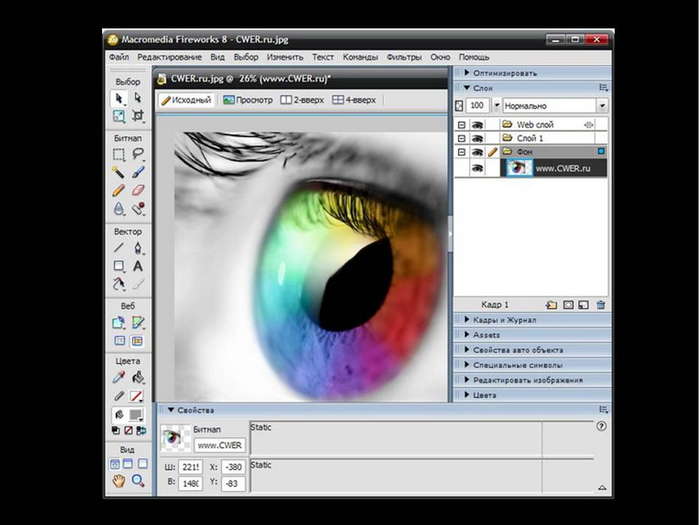Click Show slices and hotspots icon
The image size is (700, 525).
click(137, 341)
